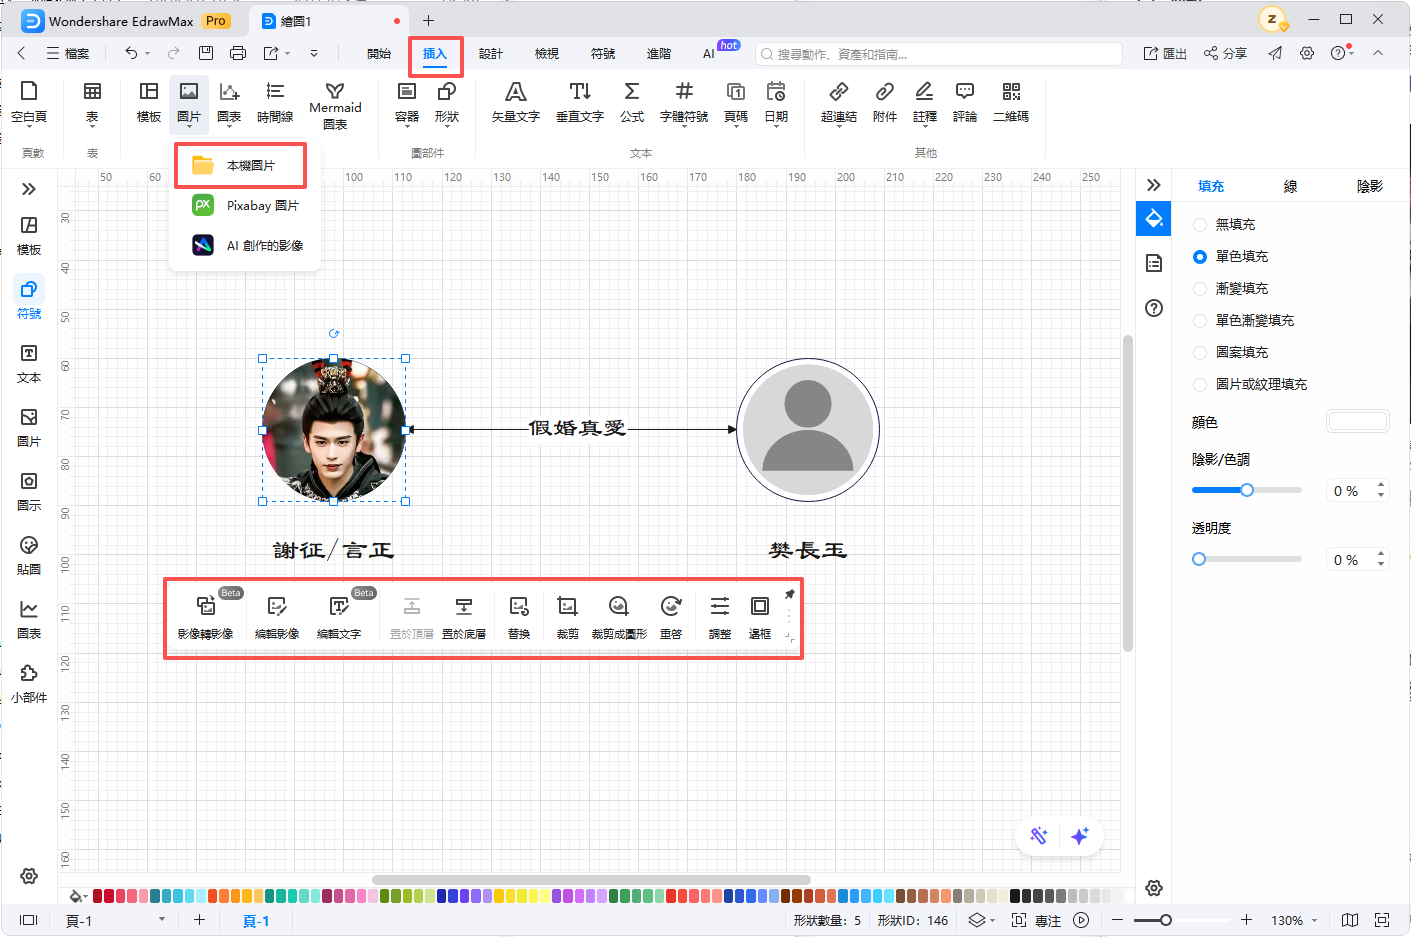The width and height of the screenshot is (1411, 937).
Task: Open 符號 panel in left sidebar
Action: click(x=29, y=299)
